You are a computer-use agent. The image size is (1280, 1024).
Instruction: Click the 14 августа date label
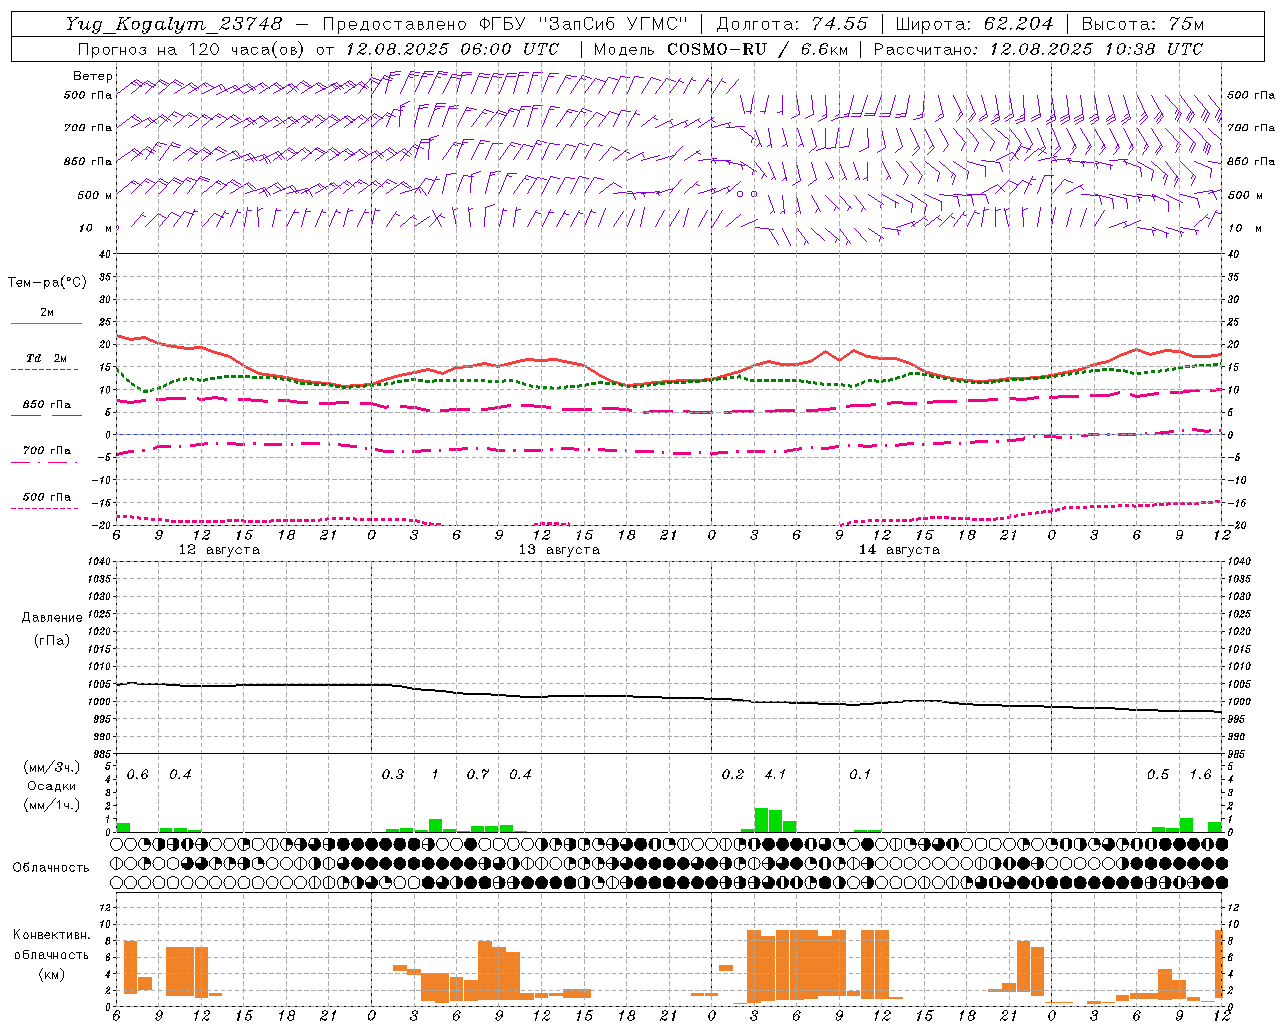899,550
